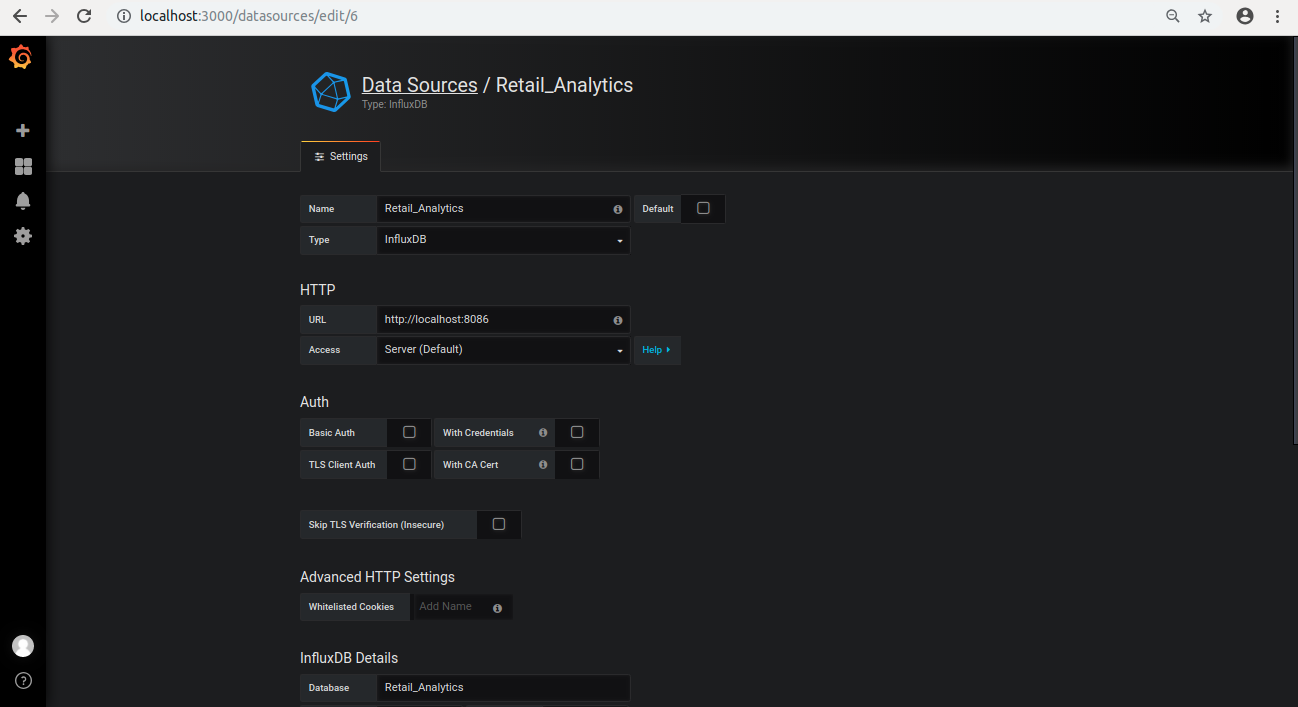Enable With CA Cert checkbox
The height and width of the screenshot is (707, 1298).
577,464
